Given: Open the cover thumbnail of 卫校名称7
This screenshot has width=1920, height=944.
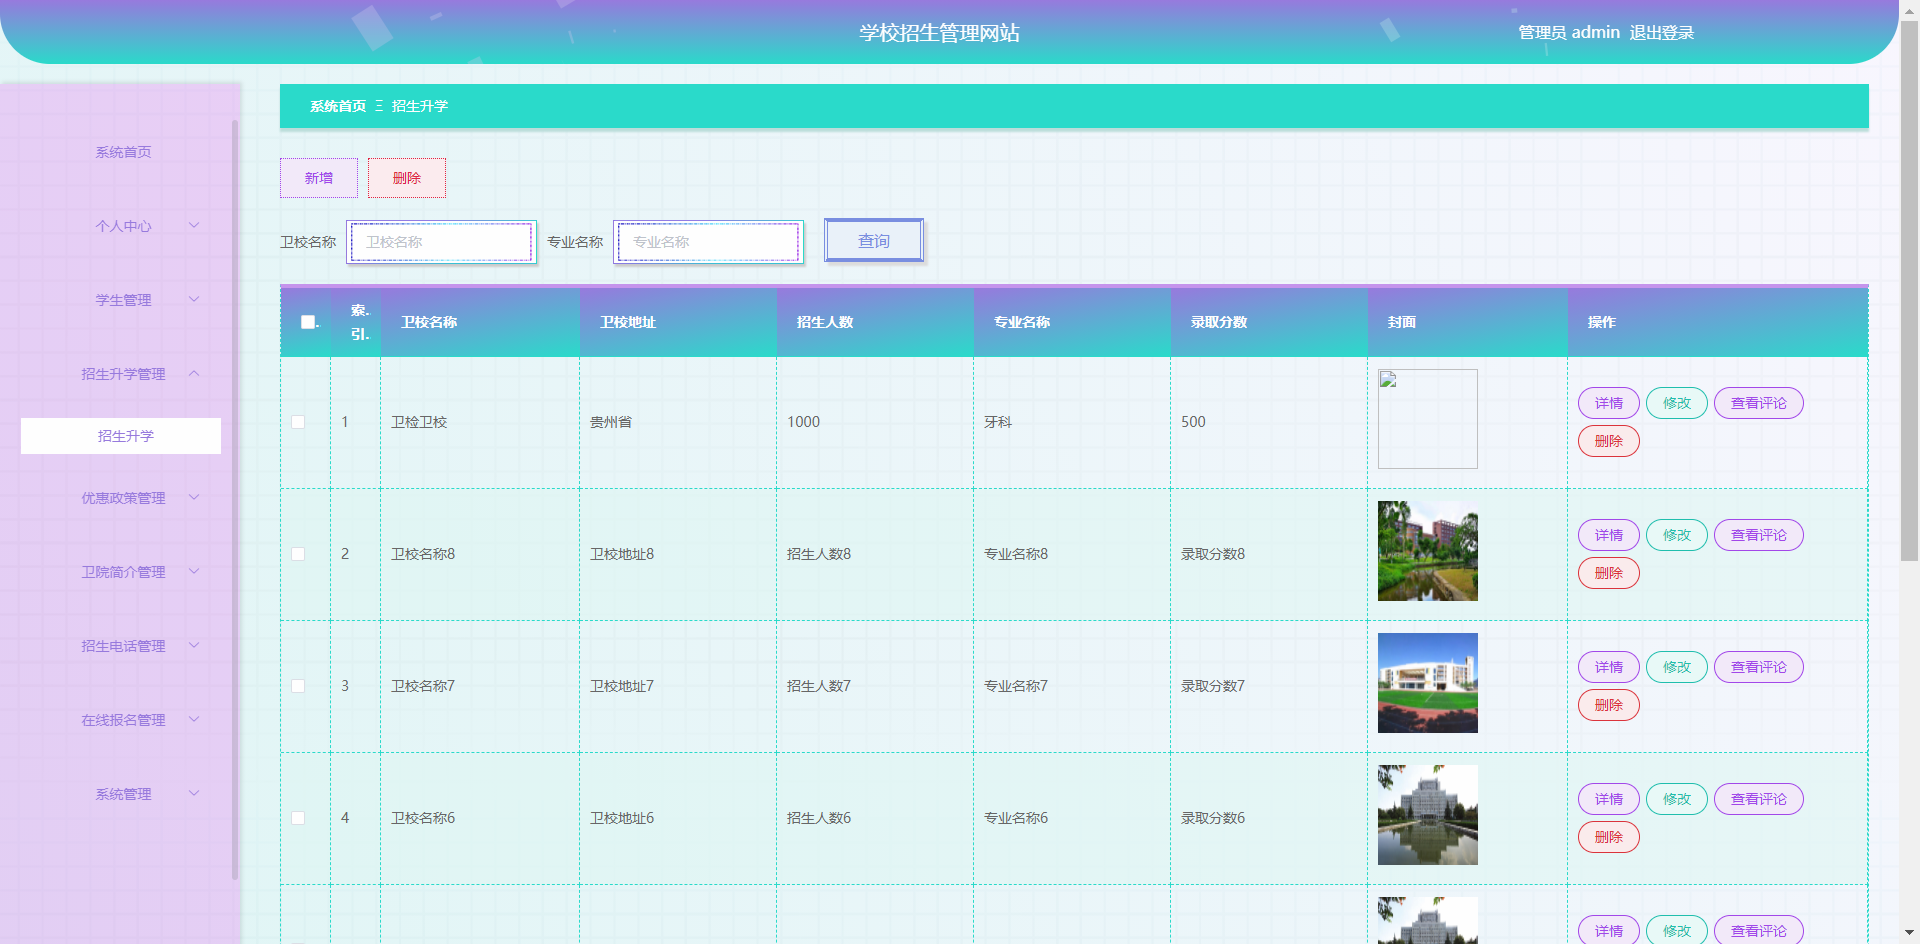Looking at the screenshot, I should [1427, 683].
